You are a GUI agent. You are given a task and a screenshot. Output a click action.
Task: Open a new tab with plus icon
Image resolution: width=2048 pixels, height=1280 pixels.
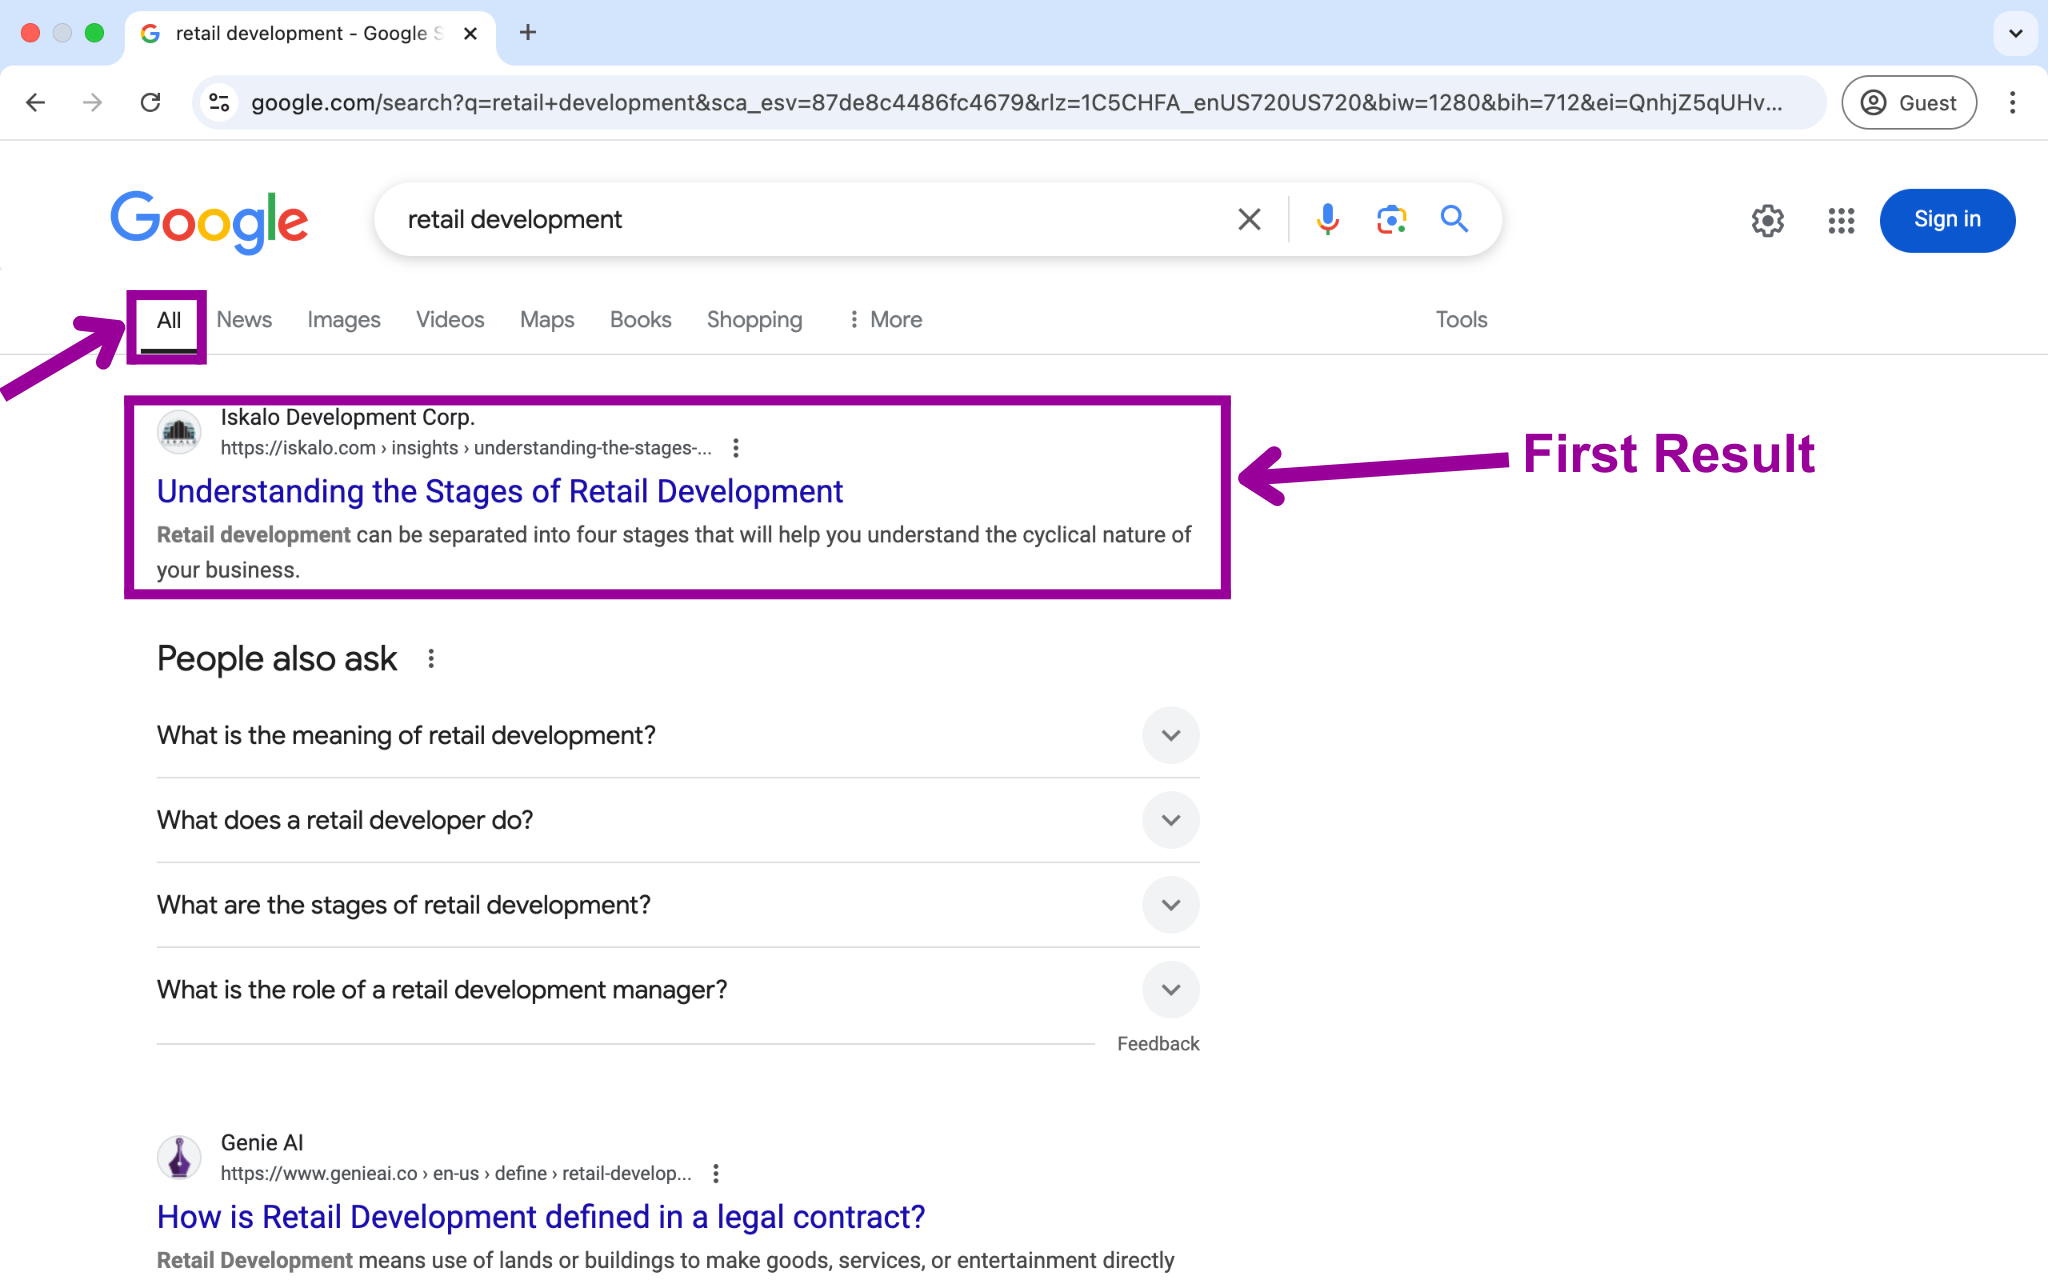[x=528, y=33]
